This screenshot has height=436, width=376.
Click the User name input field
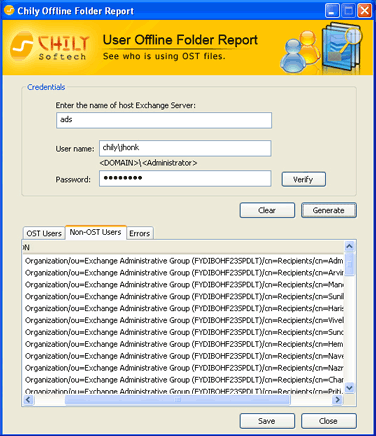[185, 148]
